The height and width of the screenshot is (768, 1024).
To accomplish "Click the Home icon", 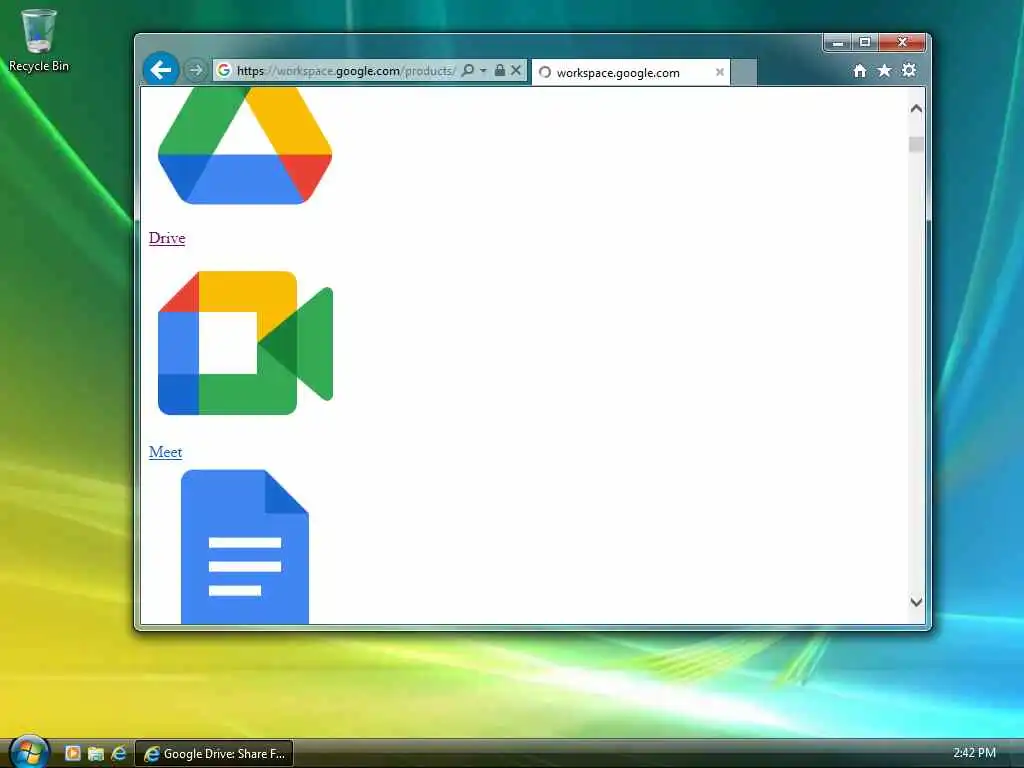I will pyautogui.click(x=860, y=71).
